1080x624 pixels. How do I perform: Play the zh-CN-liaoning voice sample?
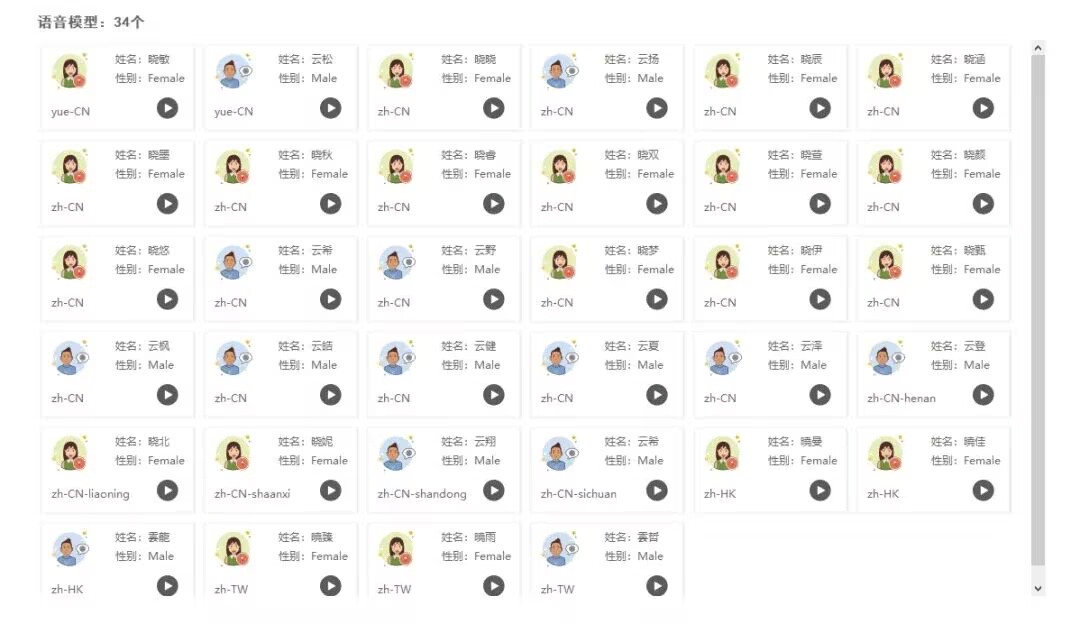167,490
